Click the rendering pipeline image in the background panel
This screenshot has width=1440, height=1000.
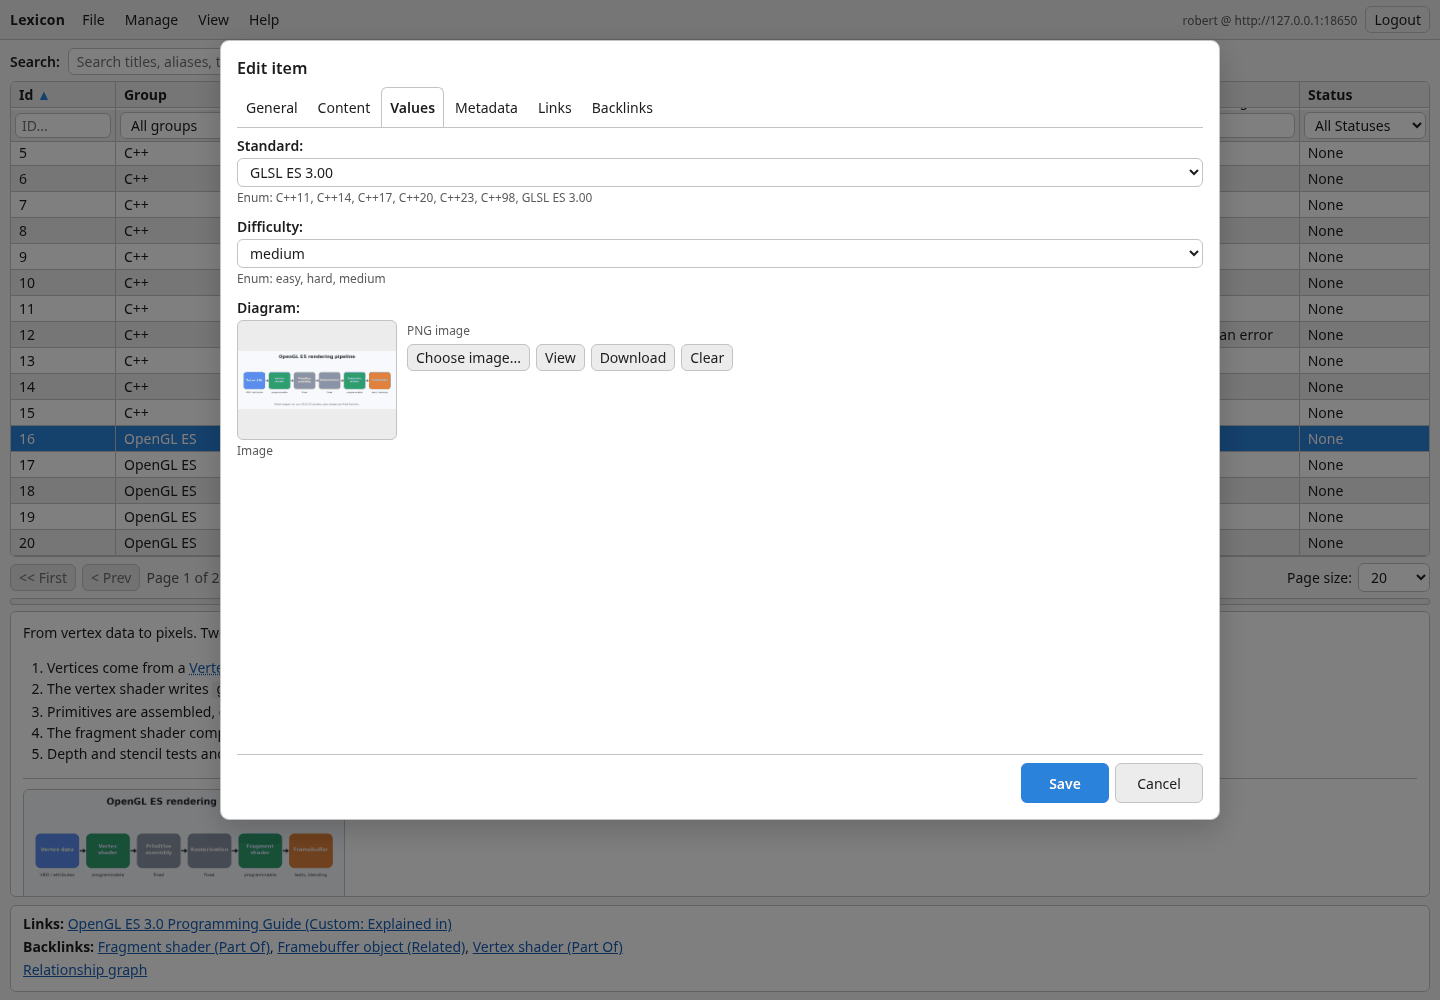184,843
